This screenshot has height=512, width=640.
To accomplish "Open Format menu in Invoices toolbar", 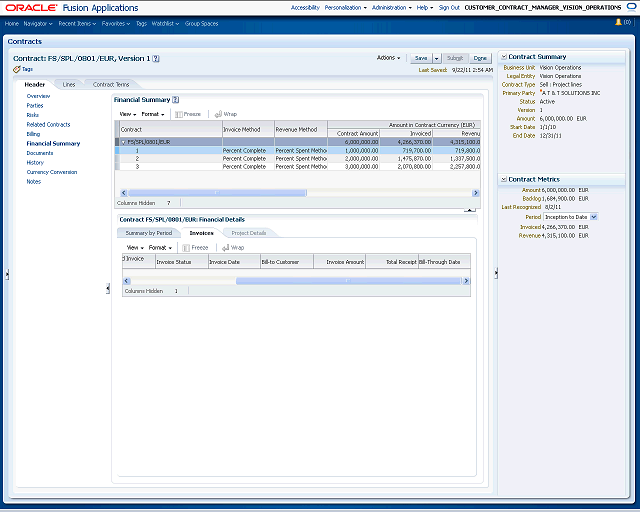I will [160, 248].
